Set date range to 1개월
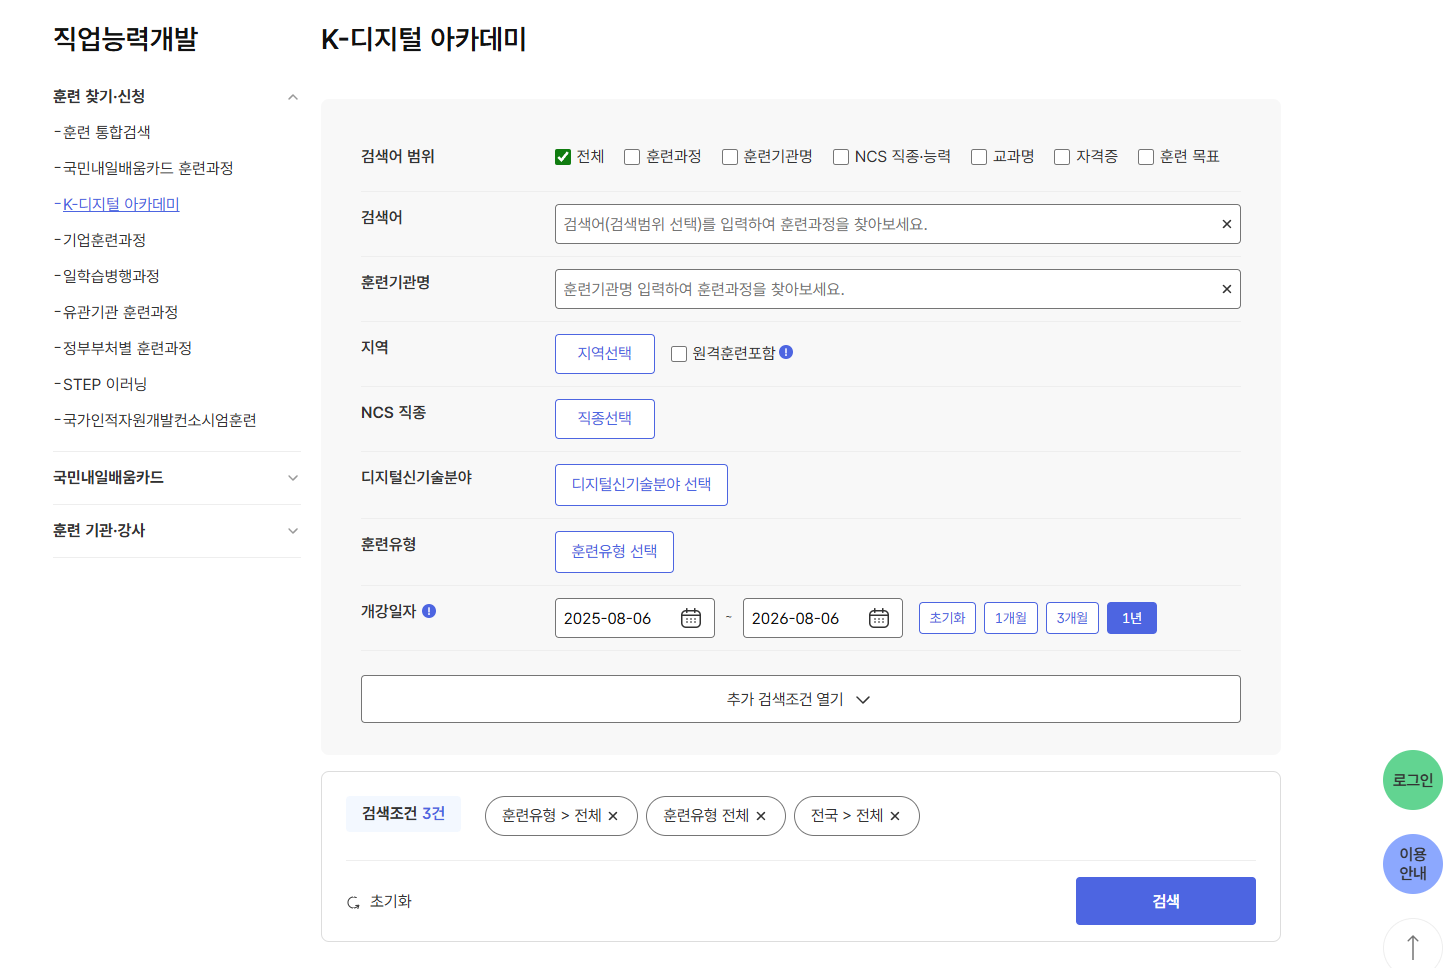This screenshot has width=1448, height=968. pos(1011,618)
